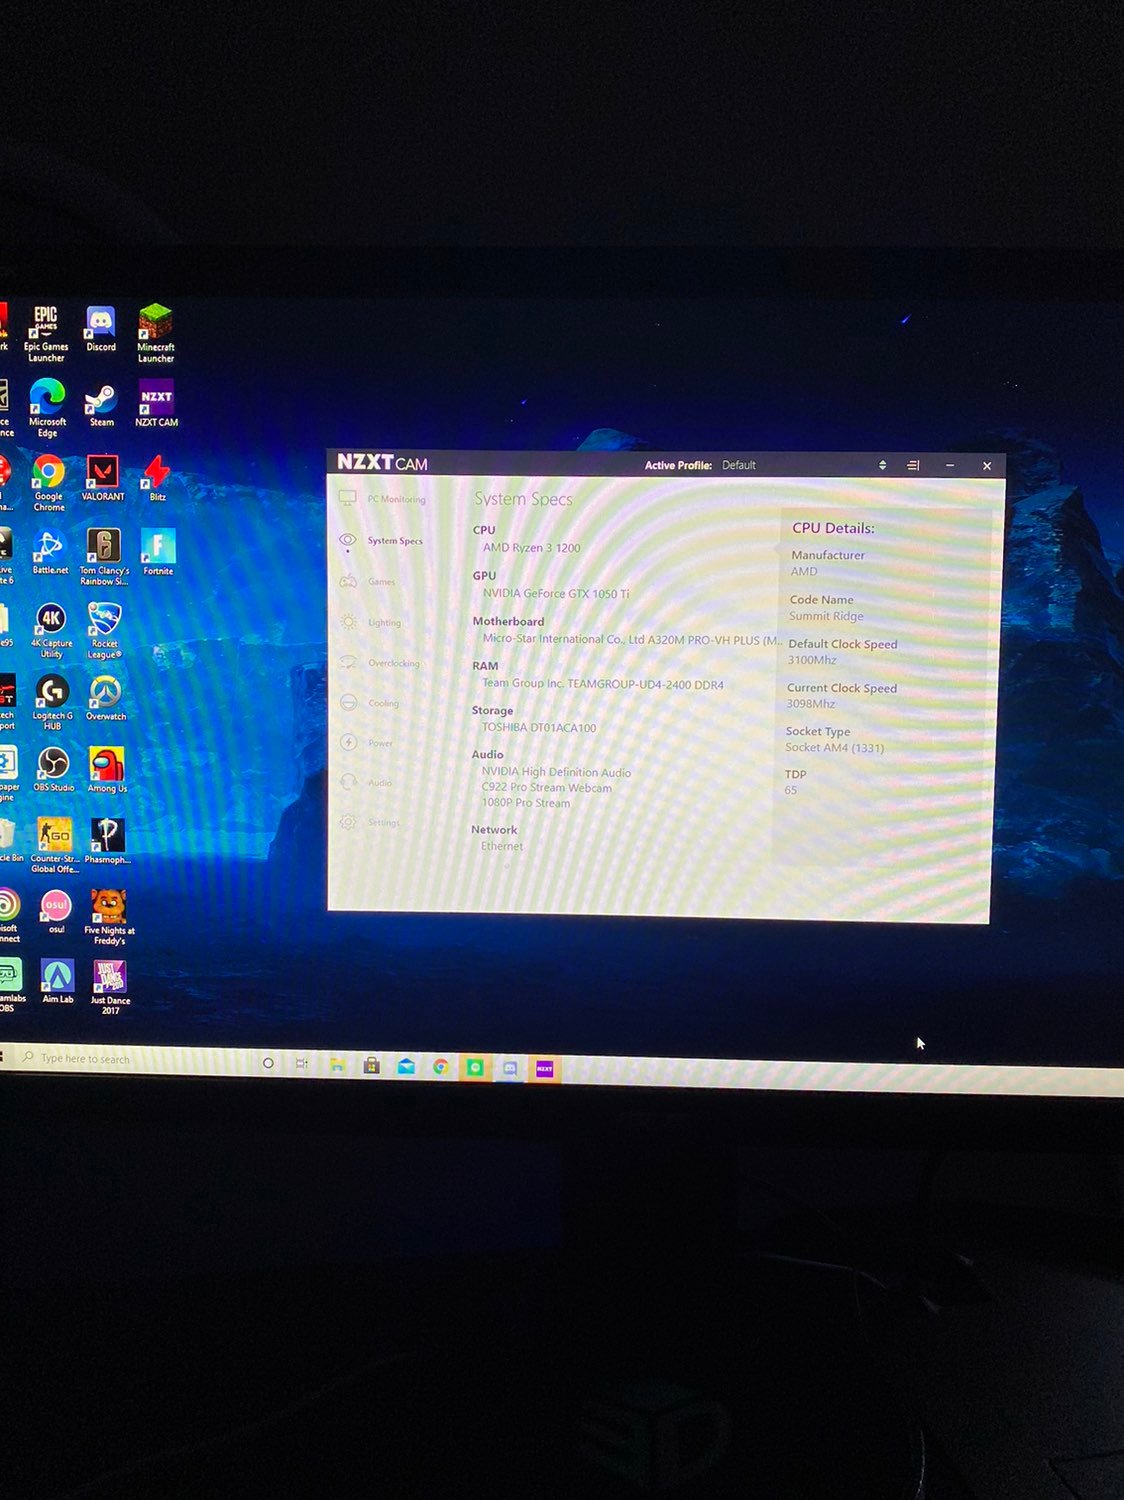
Task: Open the NZXT CAM mini-mode list icon
Action: coord(913,465)
